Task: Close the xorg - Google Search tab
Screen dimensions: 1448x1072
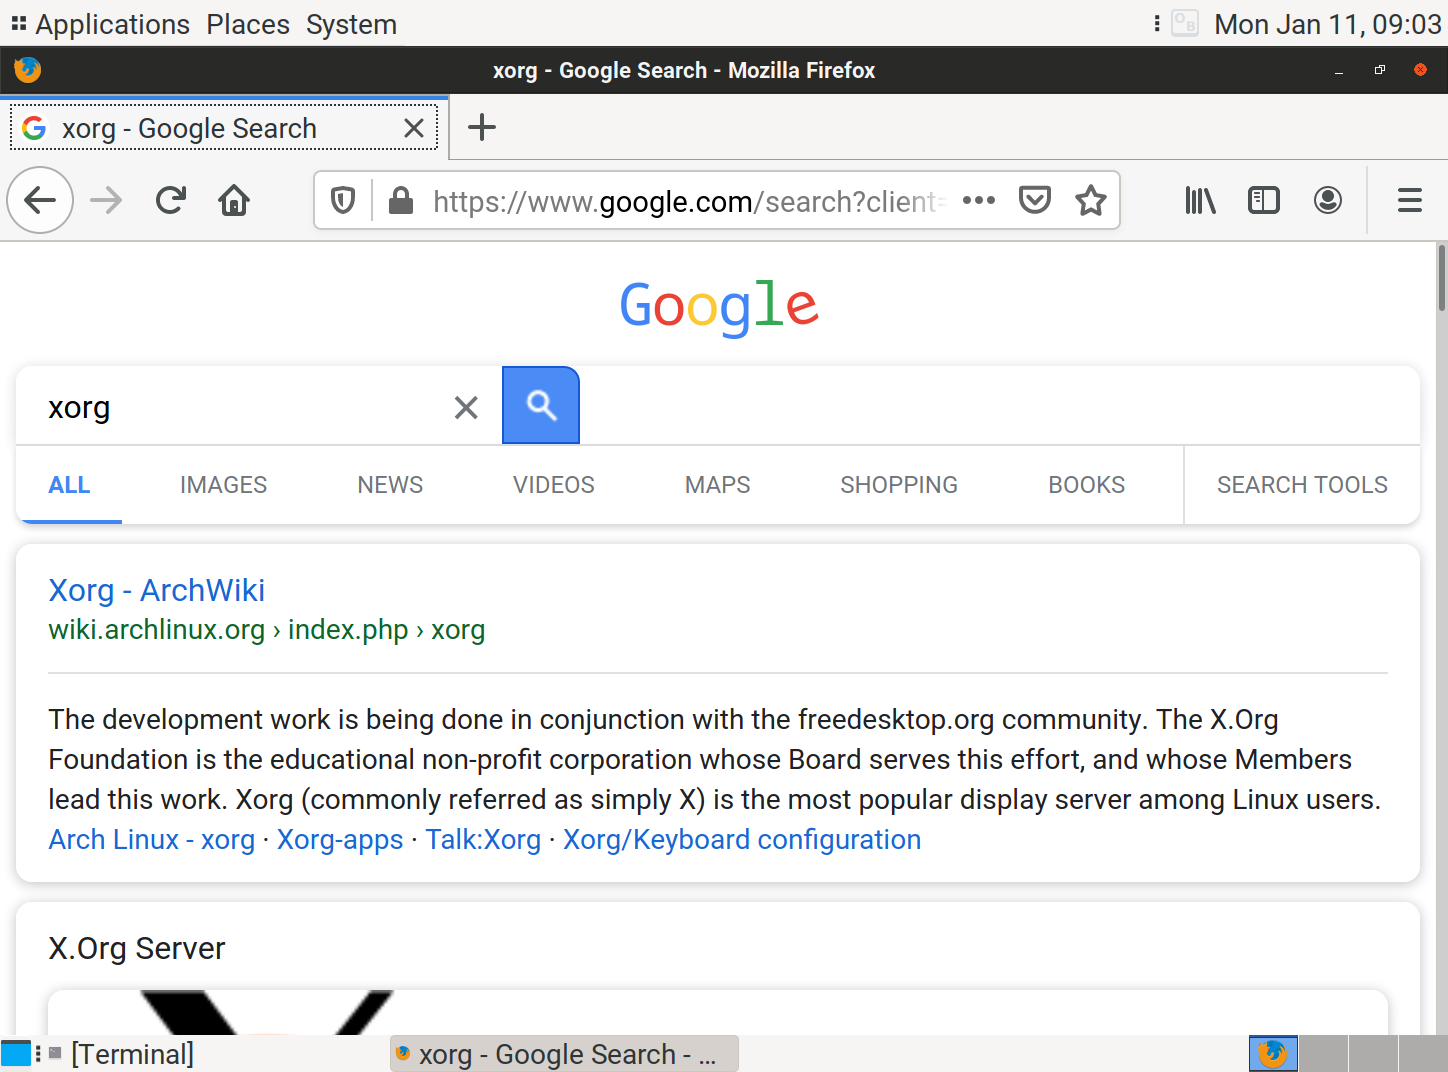Action: (x=414, y=128)
